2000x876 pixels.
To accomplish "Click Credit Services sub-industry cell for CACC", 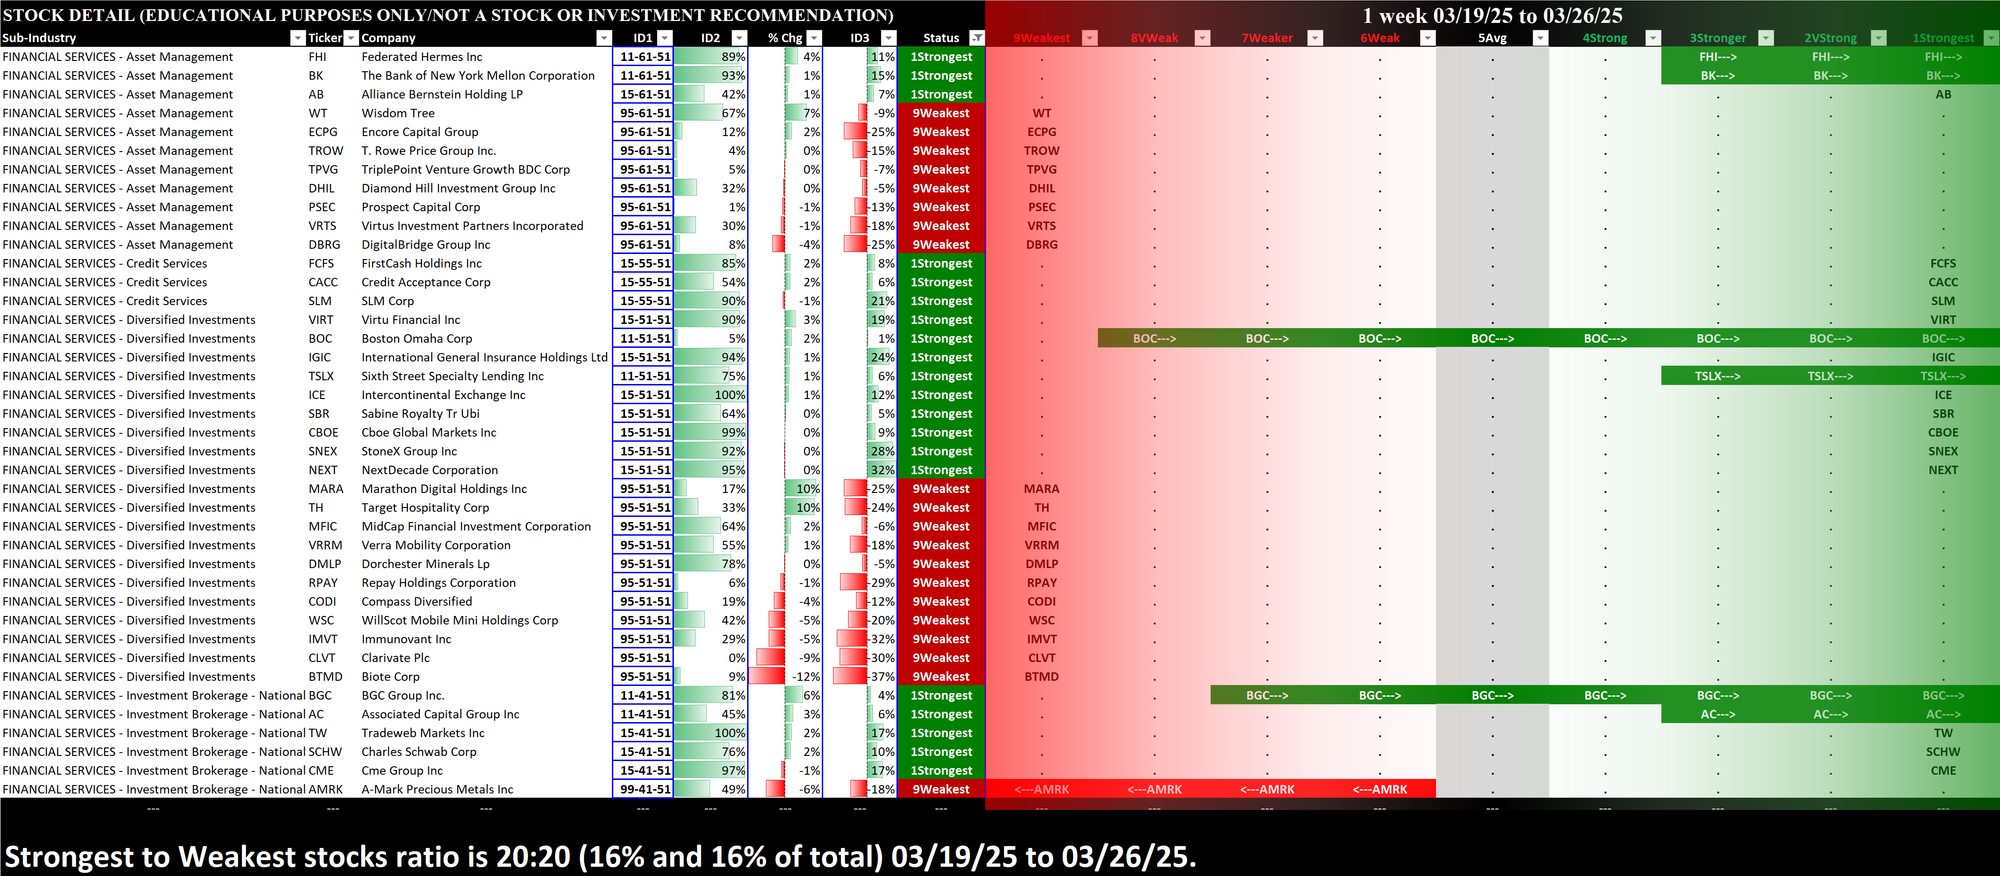I will (x=153, y=282).
